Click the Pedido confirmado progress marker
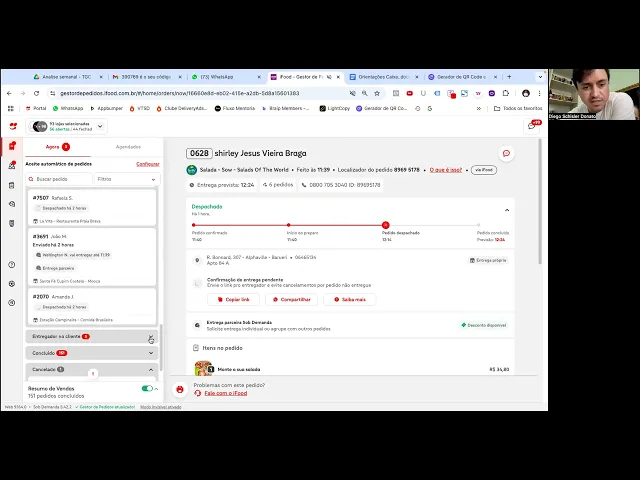 point(193,225)
